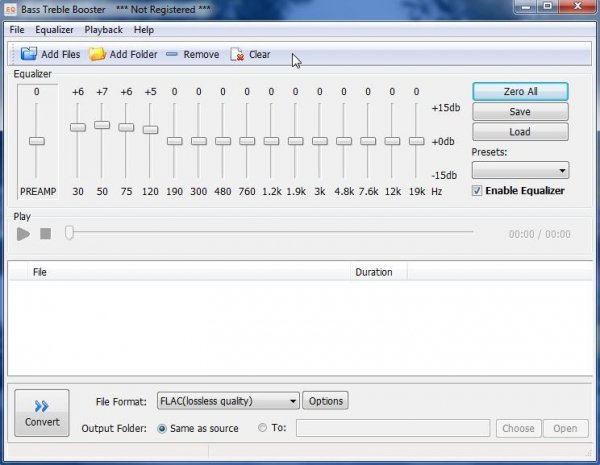Click the Clear document icon
600x465 pixels.
click(x=237, y=54)
